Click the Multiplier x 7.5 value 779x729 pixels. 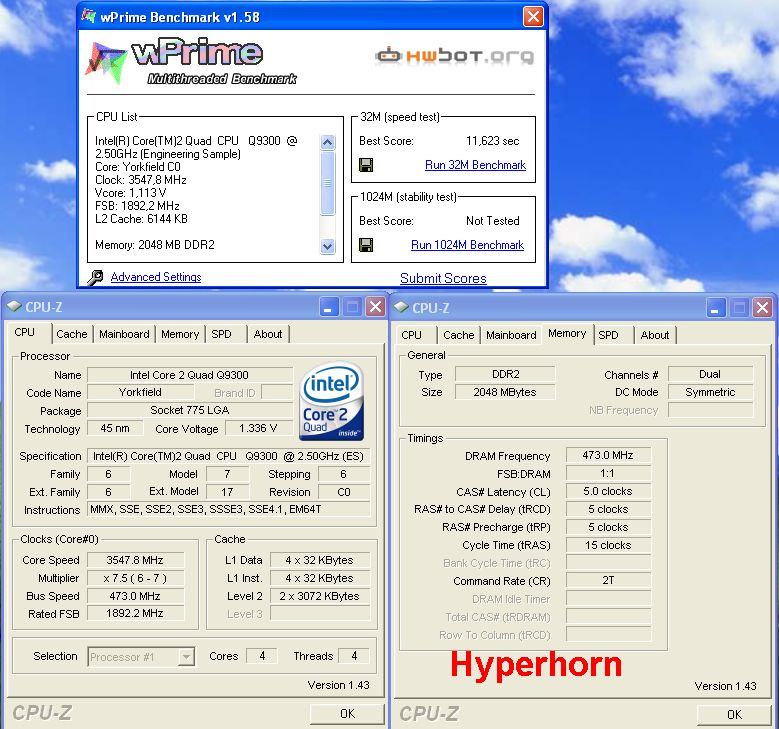[135, 578]
